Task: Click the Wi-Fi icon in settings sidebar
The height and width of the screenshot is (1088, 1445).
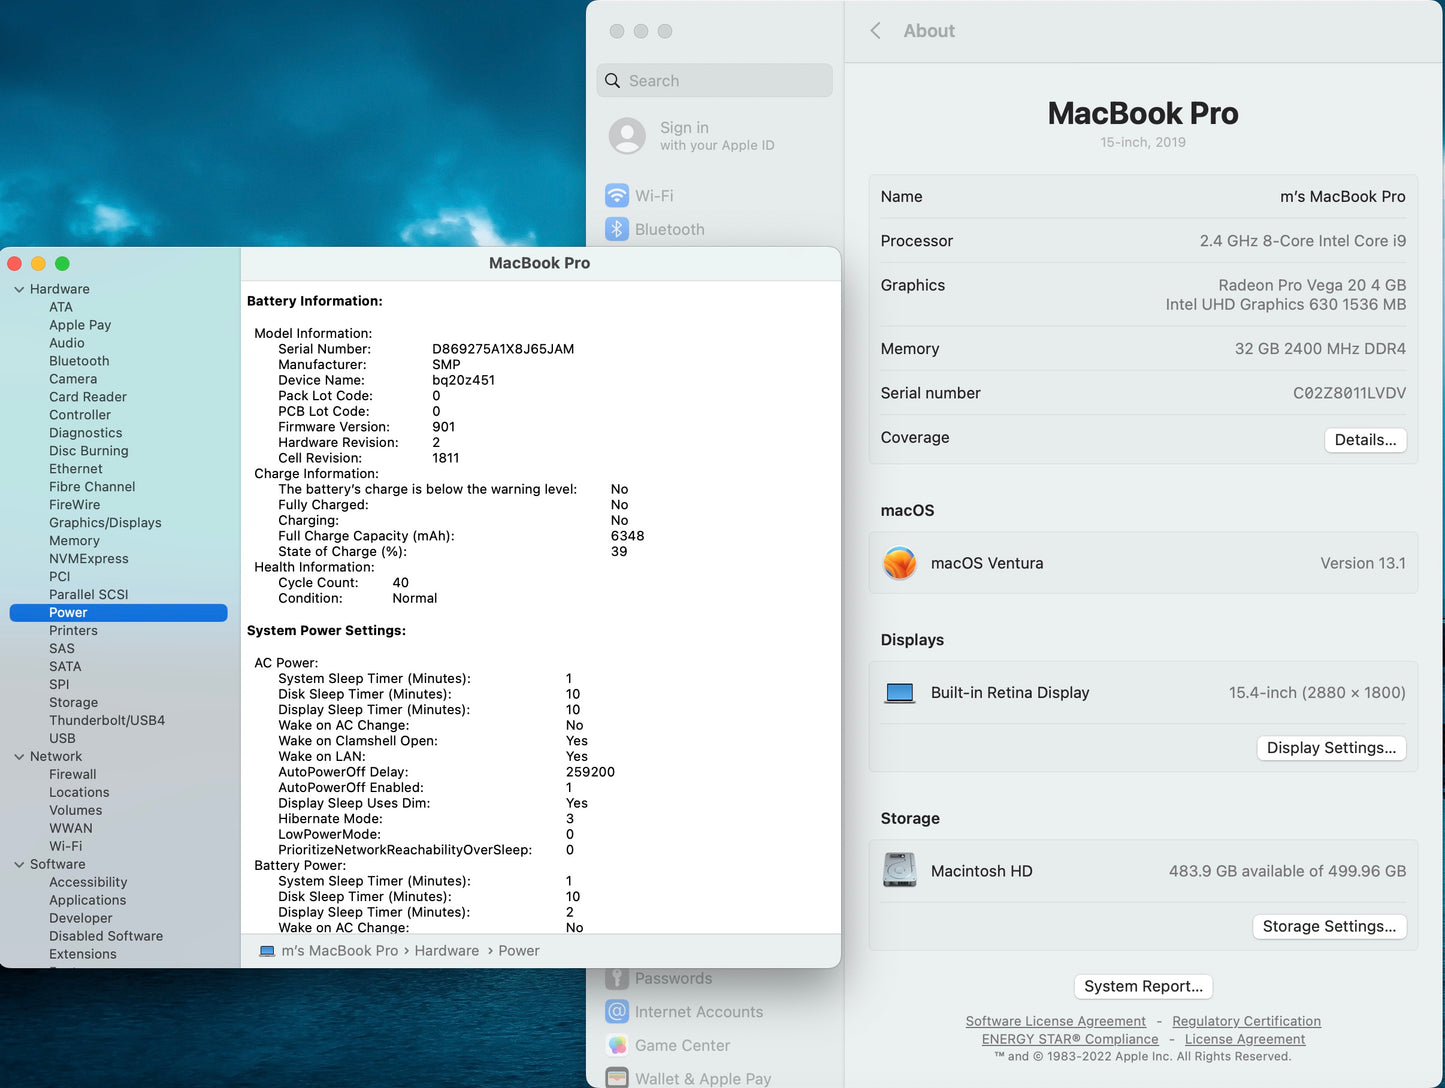Action: point(617,196)
